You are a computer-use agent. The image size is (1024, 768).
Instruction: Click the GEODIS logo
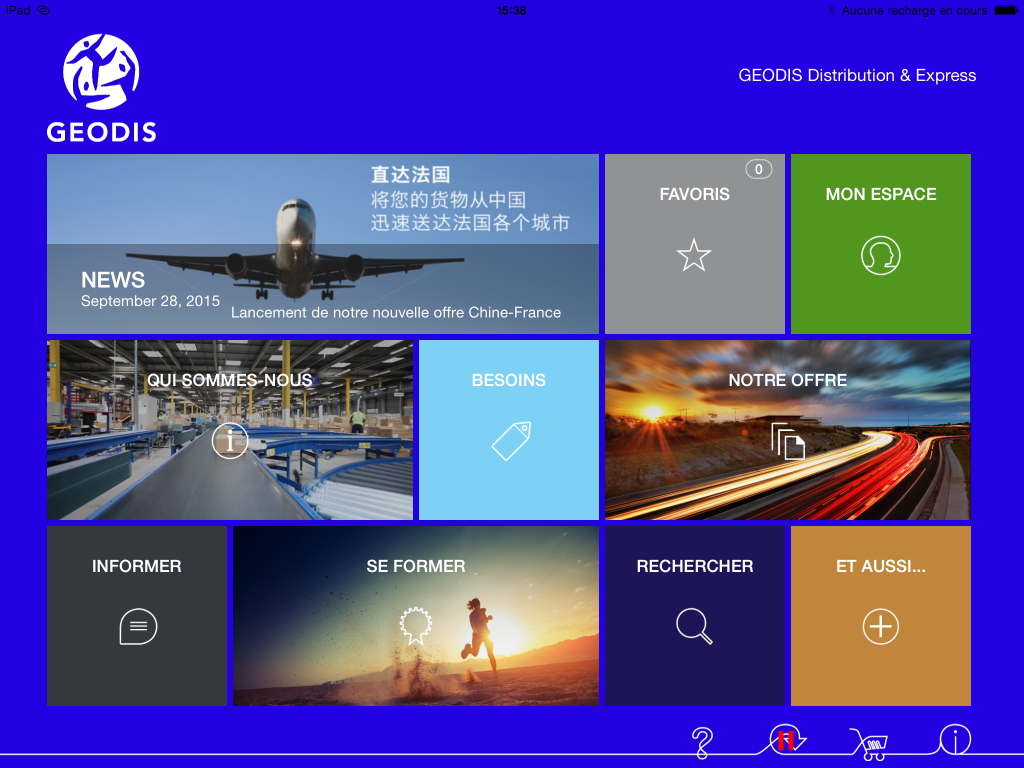click(x=101, y=88)
